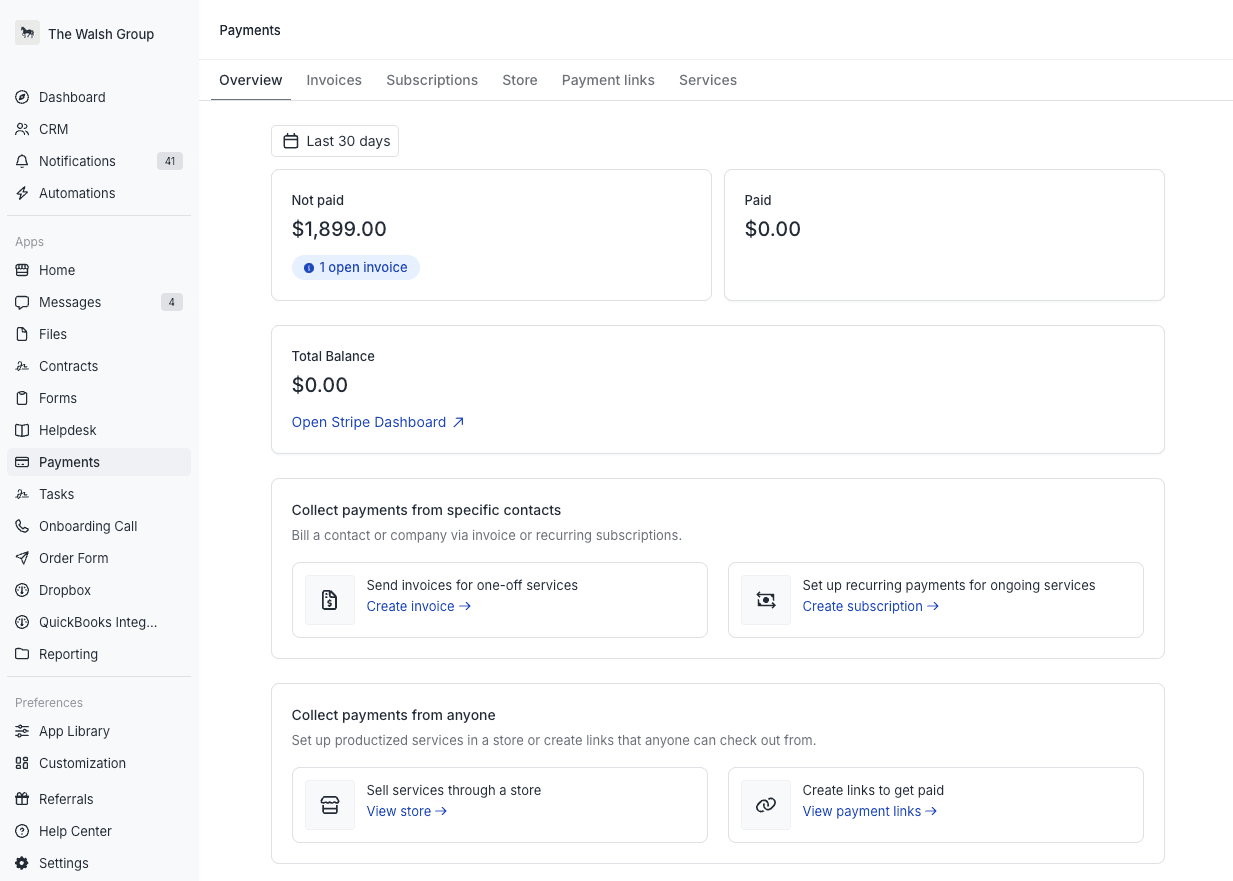Open the Last 30 days date filter

tap(335, 141)
